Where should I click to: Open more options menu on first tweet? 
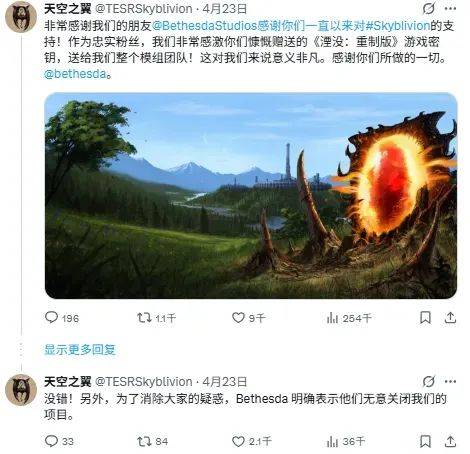click(450, 9)
